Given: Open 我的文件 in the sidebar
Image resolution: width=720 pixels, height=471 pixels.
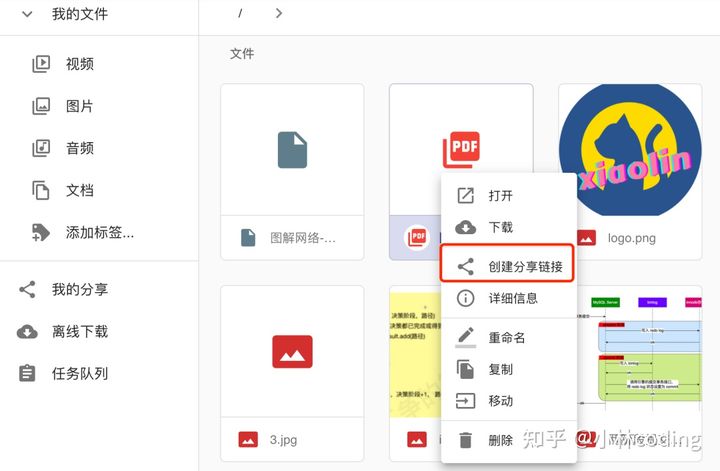Looking at the screenshot, I should (79, 14).
